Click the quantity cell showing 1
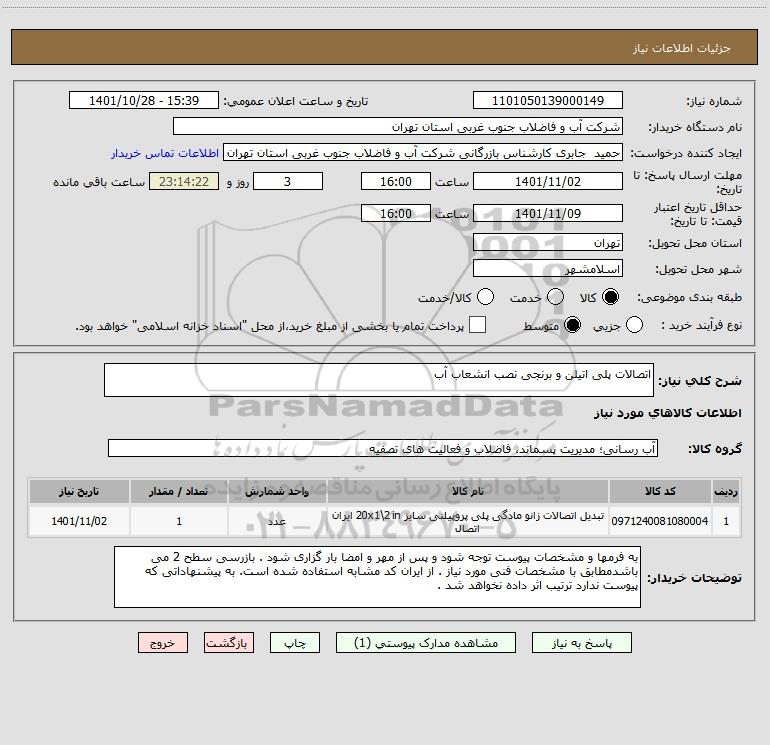This screenshot has width=770, height=745. pos(179,521)
